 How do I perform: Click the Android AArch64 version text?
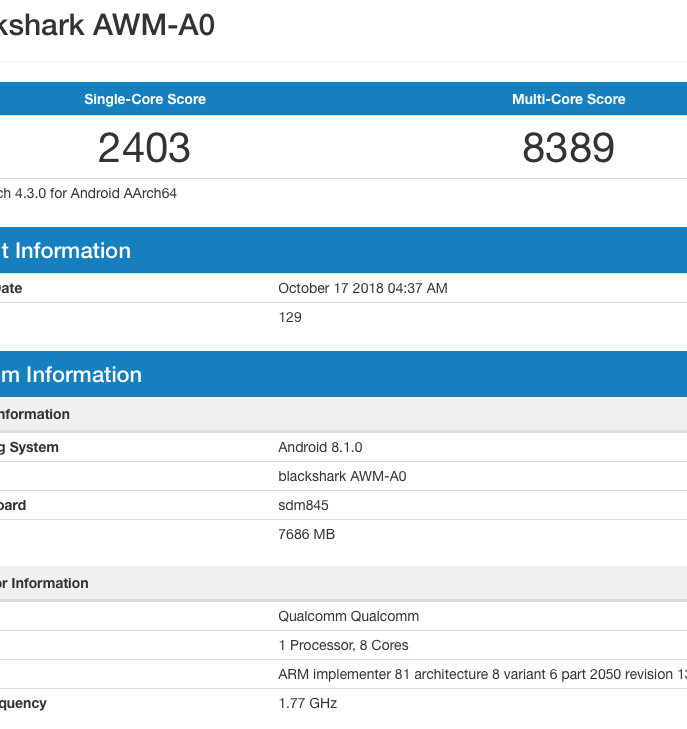(88, 193)
